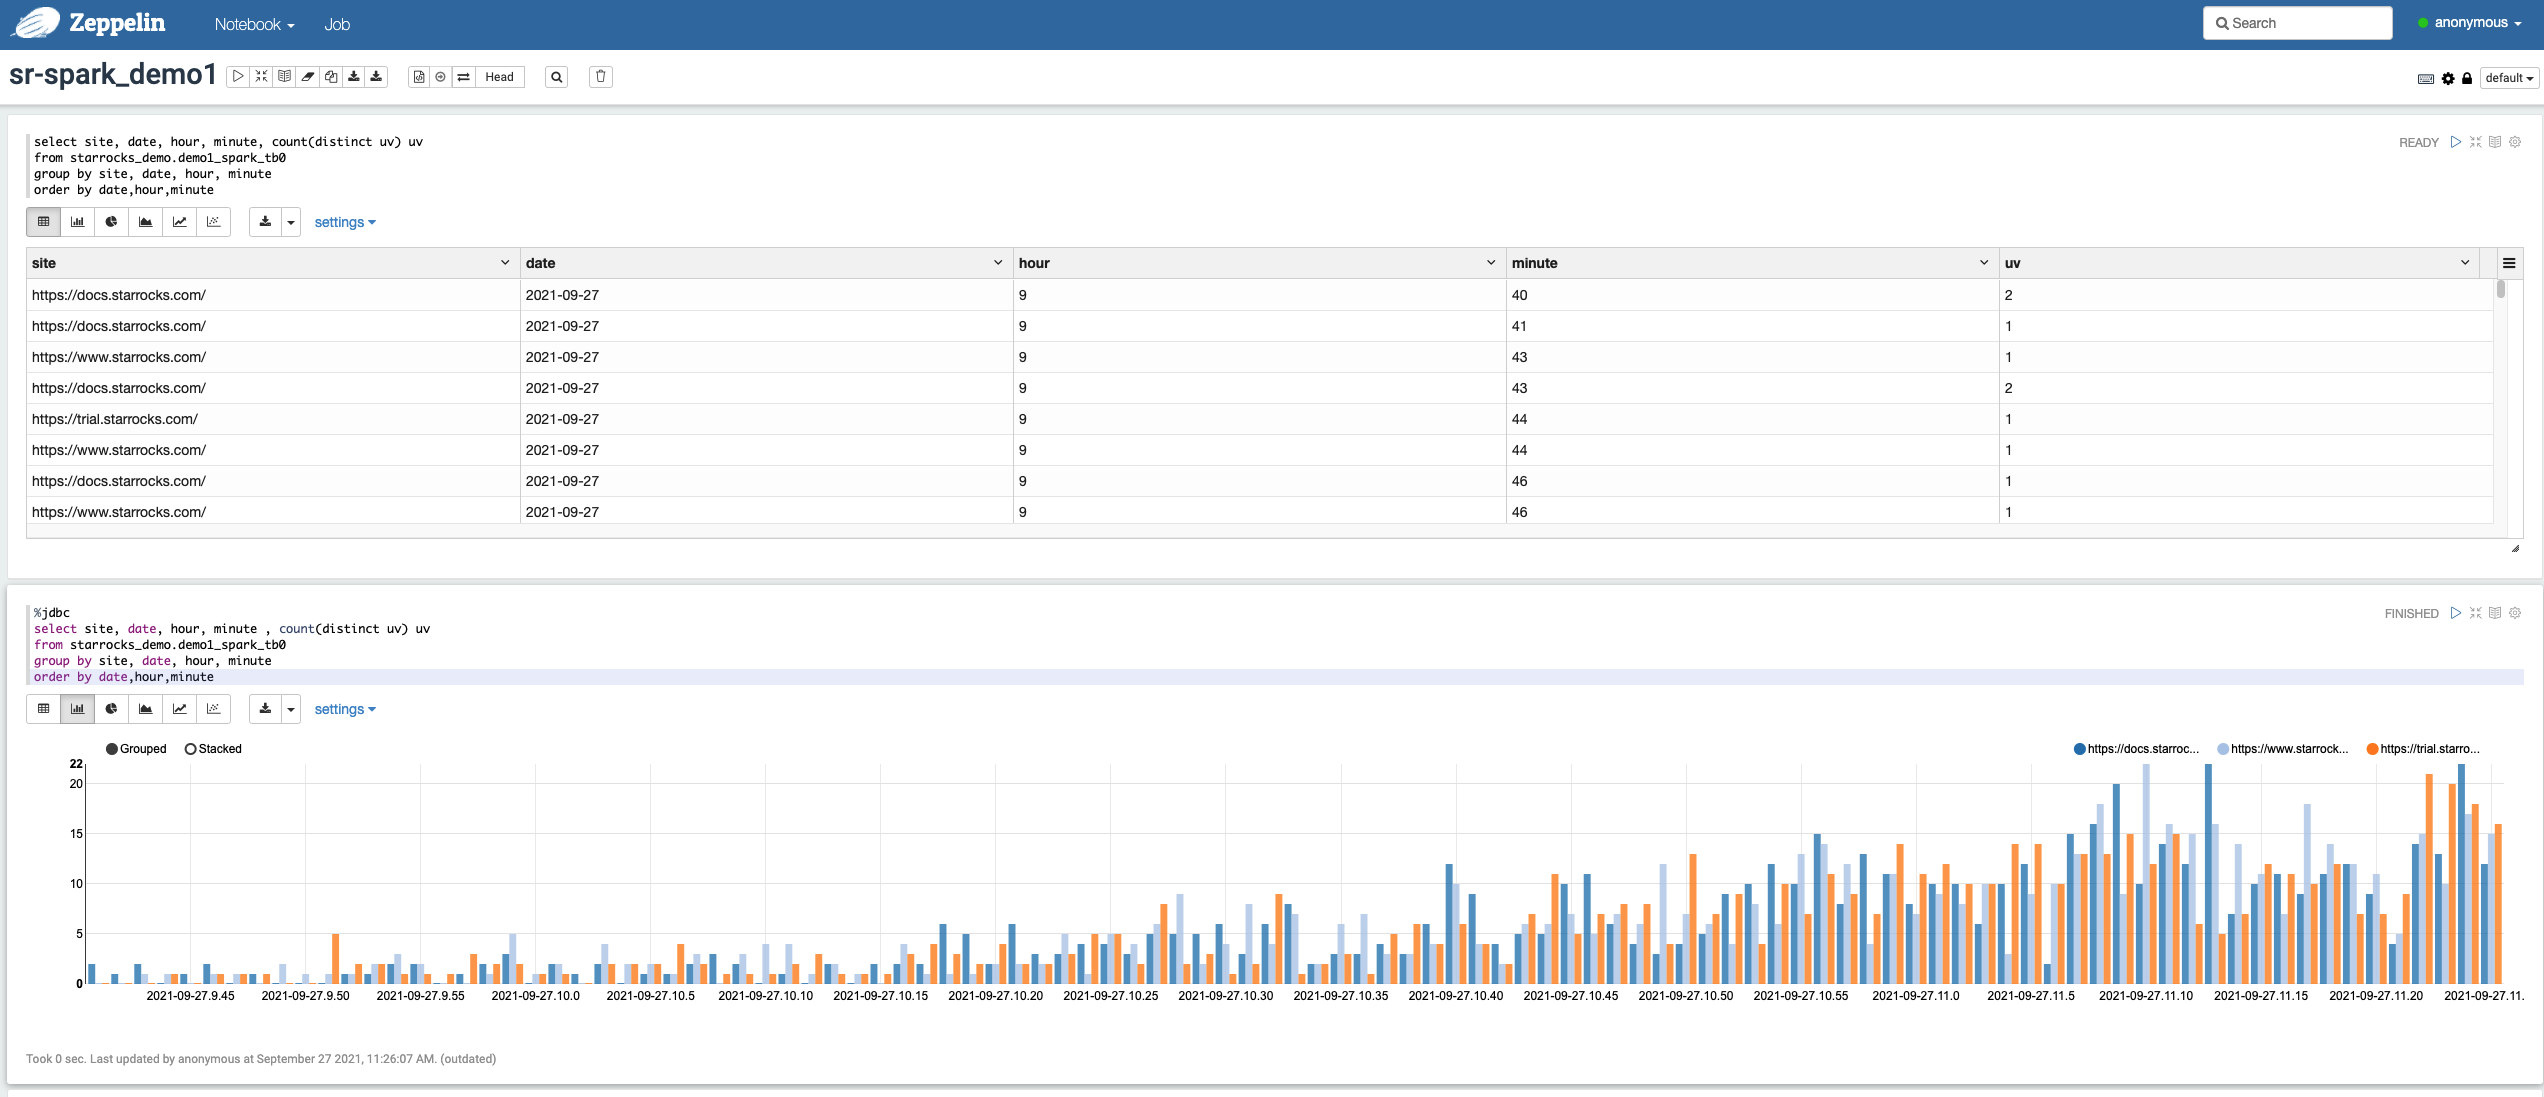The width and height of the screenshot is (2544, 1097).
Task: Switch first paragraph to line chart view
Action: pos(179,222)
